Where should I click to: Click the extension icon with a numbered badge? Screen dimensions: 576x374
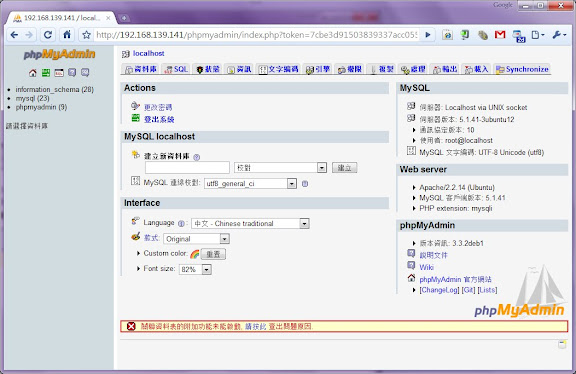click(519, 36)
